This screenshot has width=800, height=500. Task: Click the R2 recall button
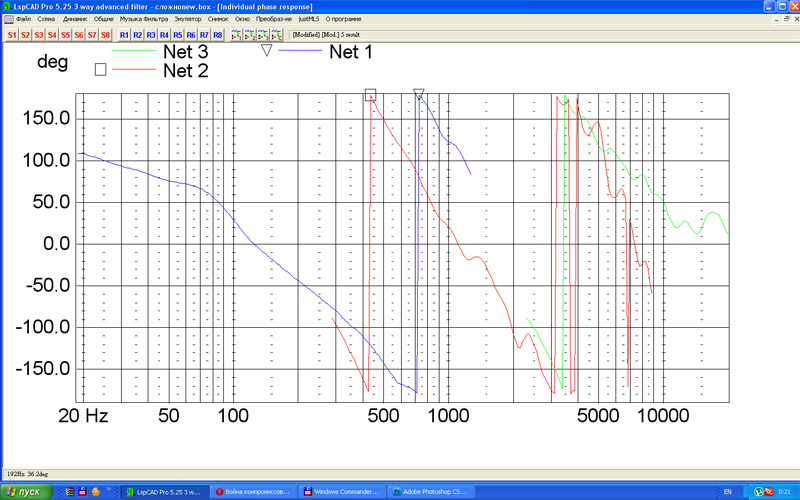(137, 35)
